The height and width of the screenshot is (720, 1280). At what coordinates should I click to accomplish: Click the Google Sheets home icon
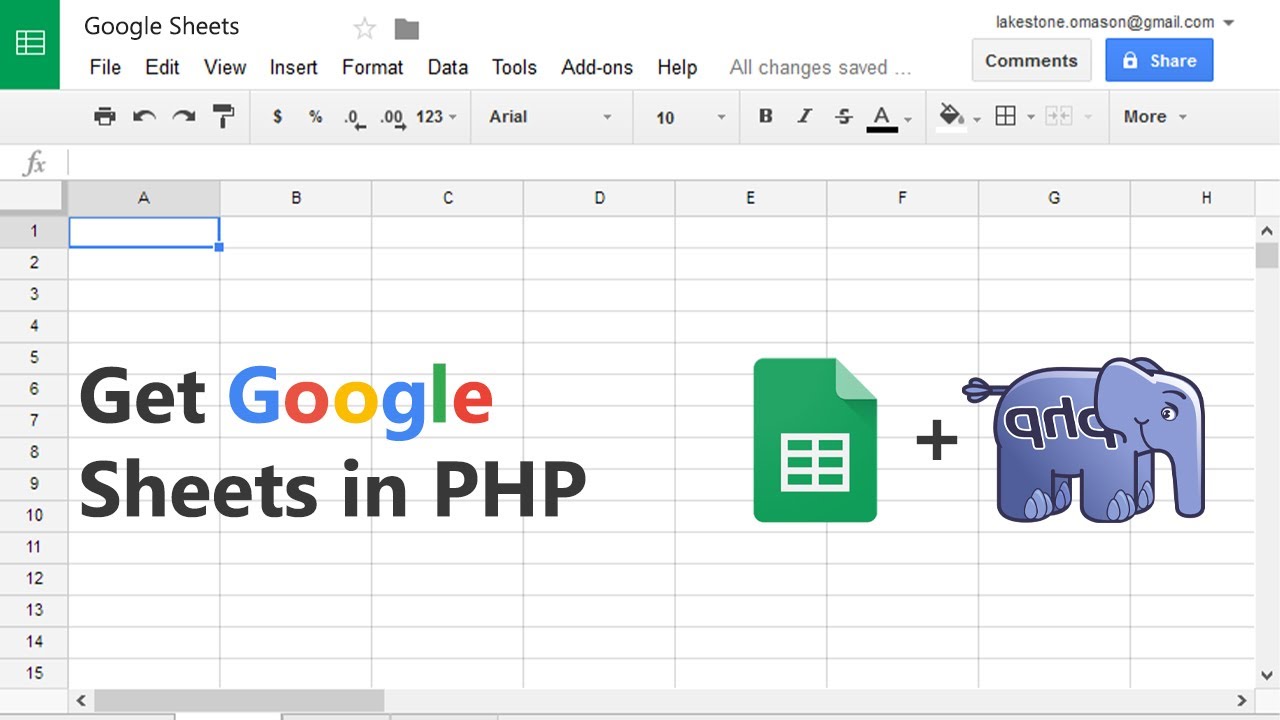click(x=30, y=44)
